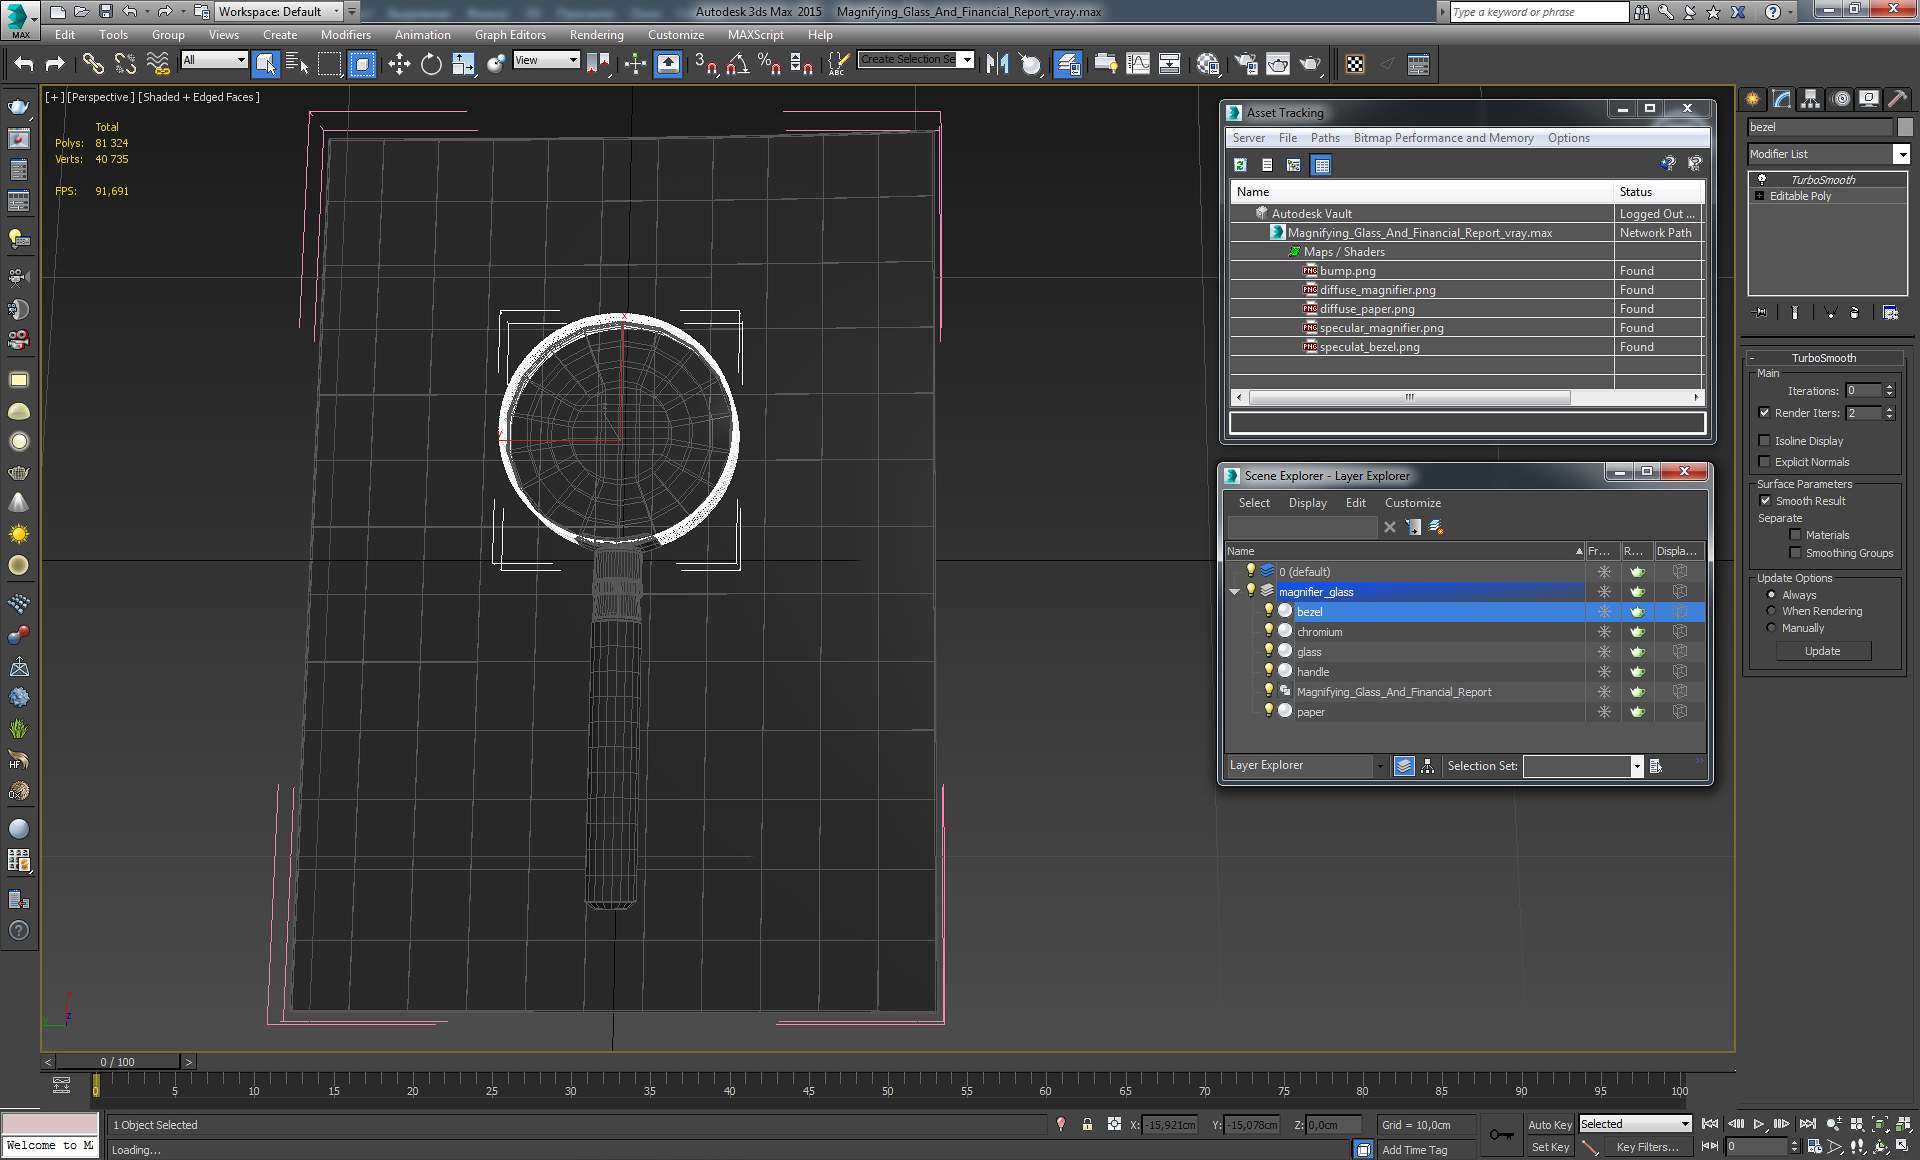Click the Redo arrow in main toolbar
Screen dimensions: 1920x1160
(x=55, y=64)
